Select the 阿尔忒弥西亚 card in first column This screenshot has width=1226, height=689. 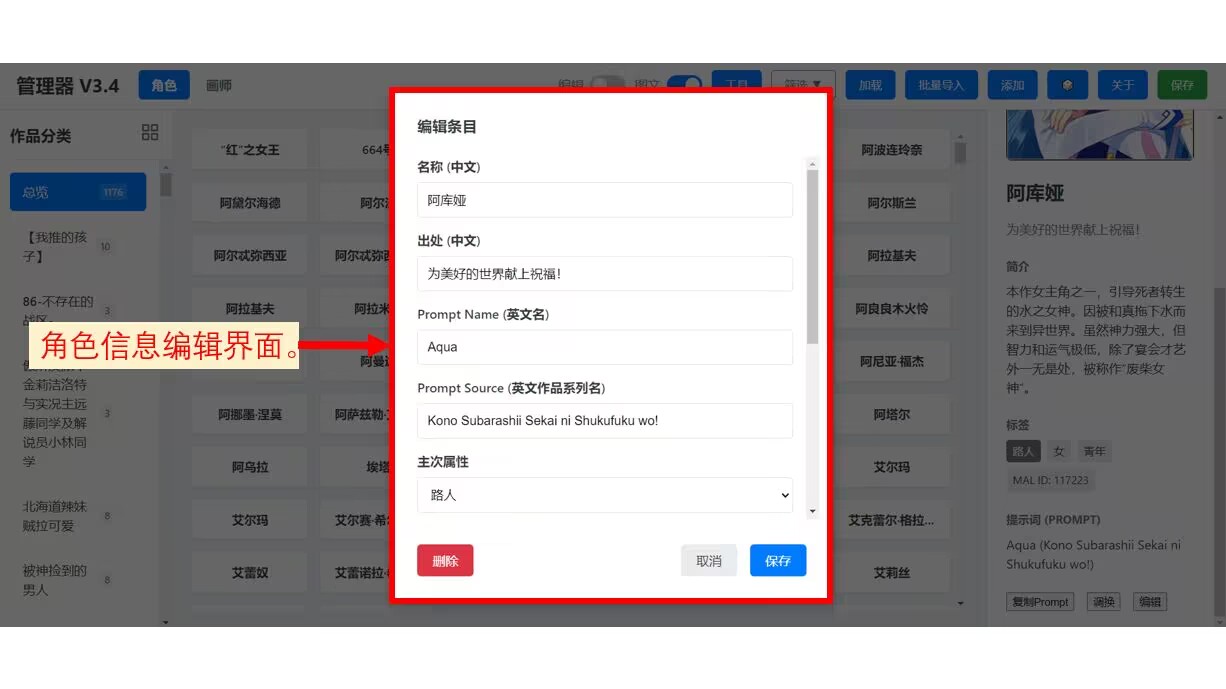click(x=250, y=256)
